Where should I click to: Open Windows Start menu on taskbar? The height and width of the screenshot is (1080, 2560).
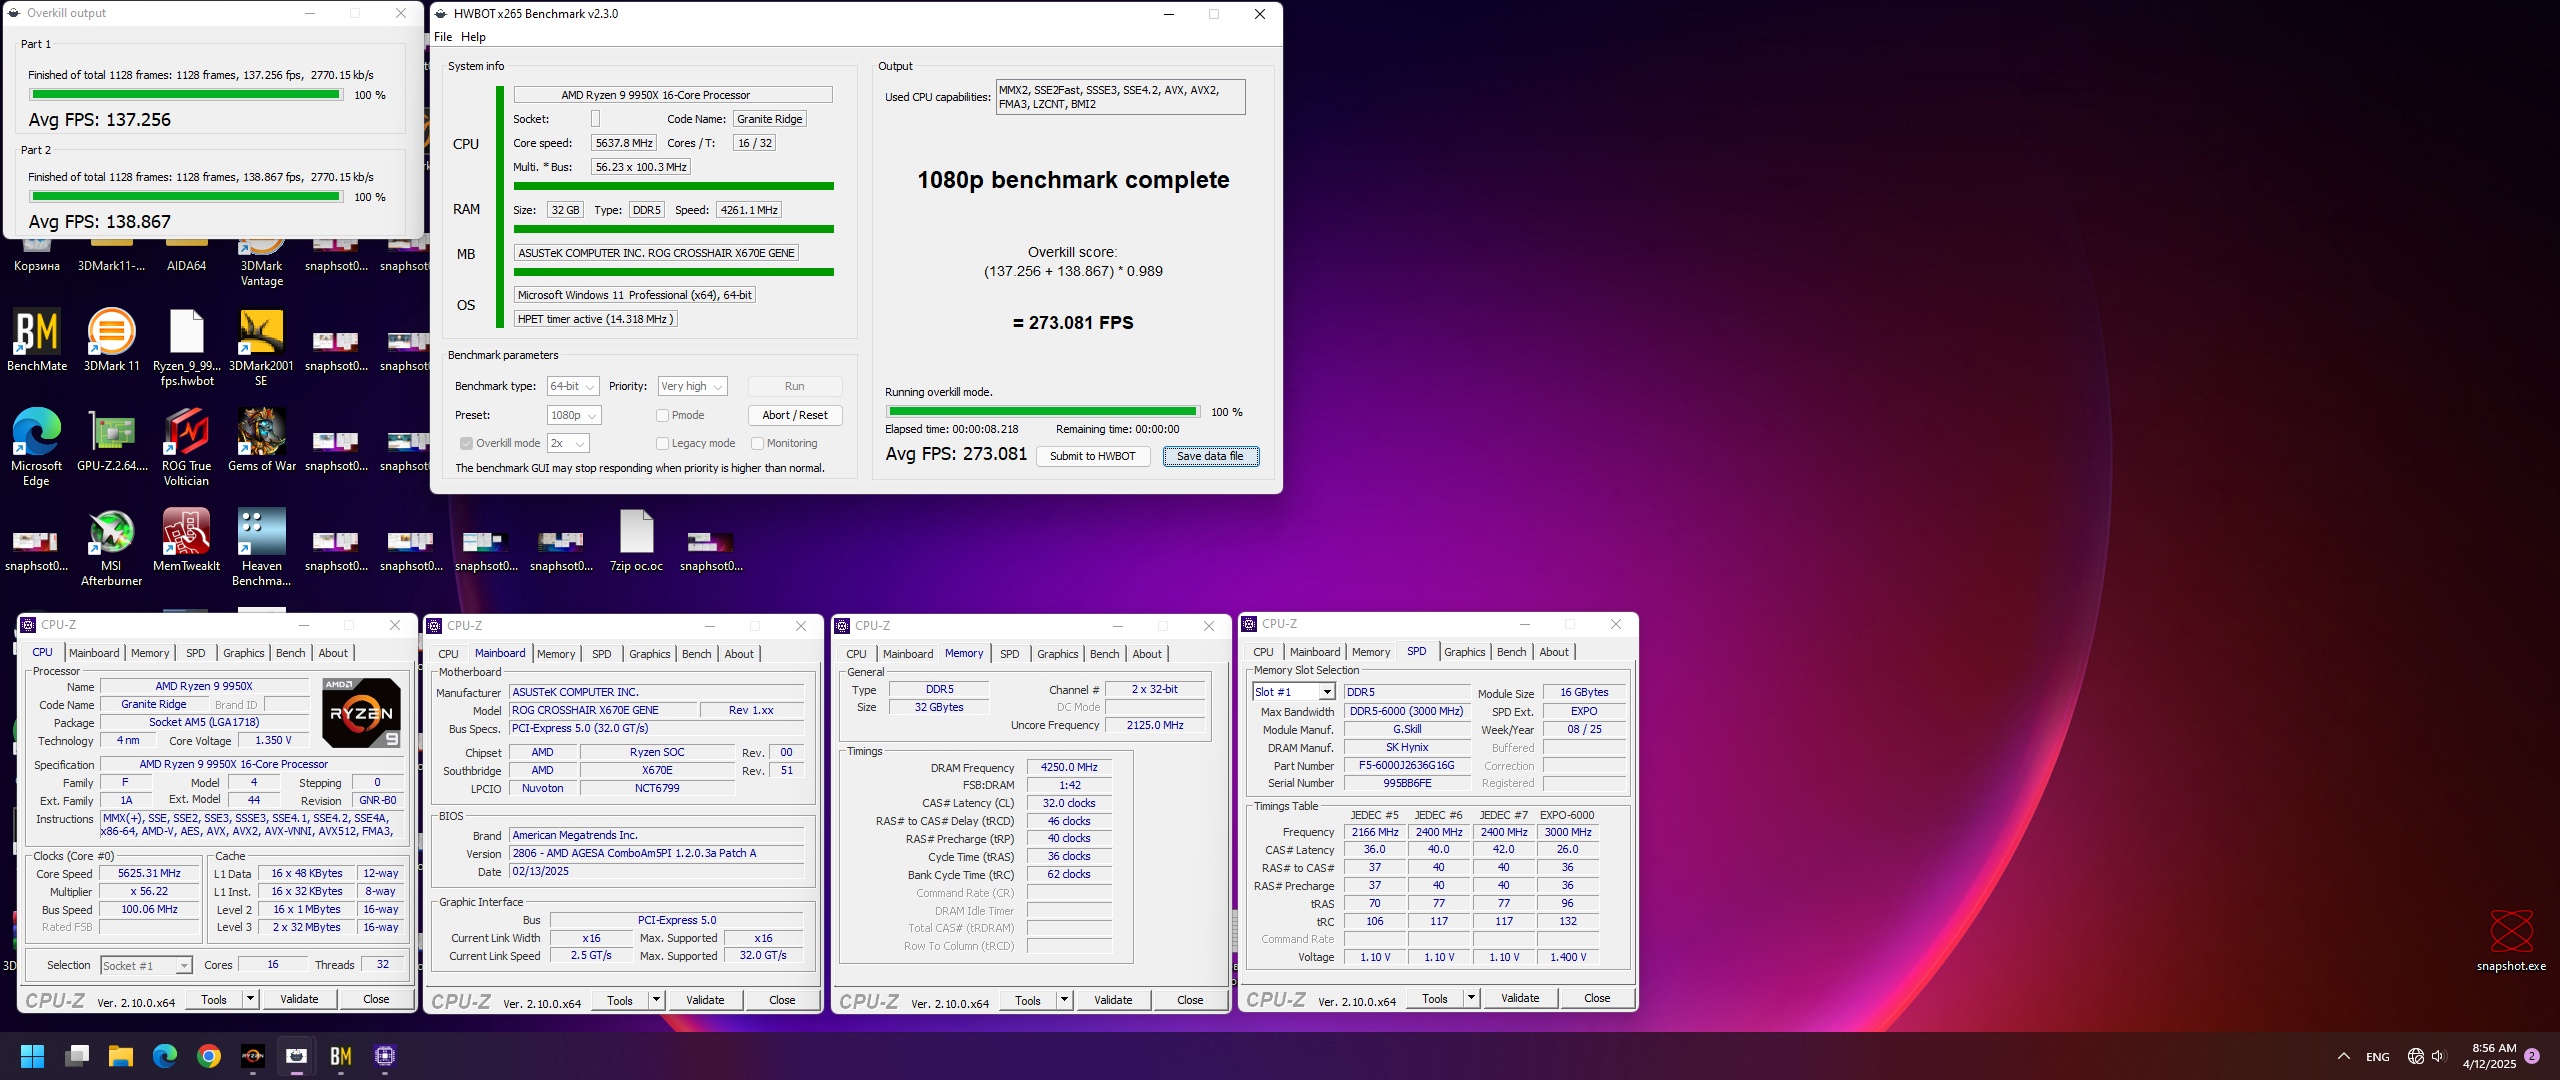tap(32, 1056)
